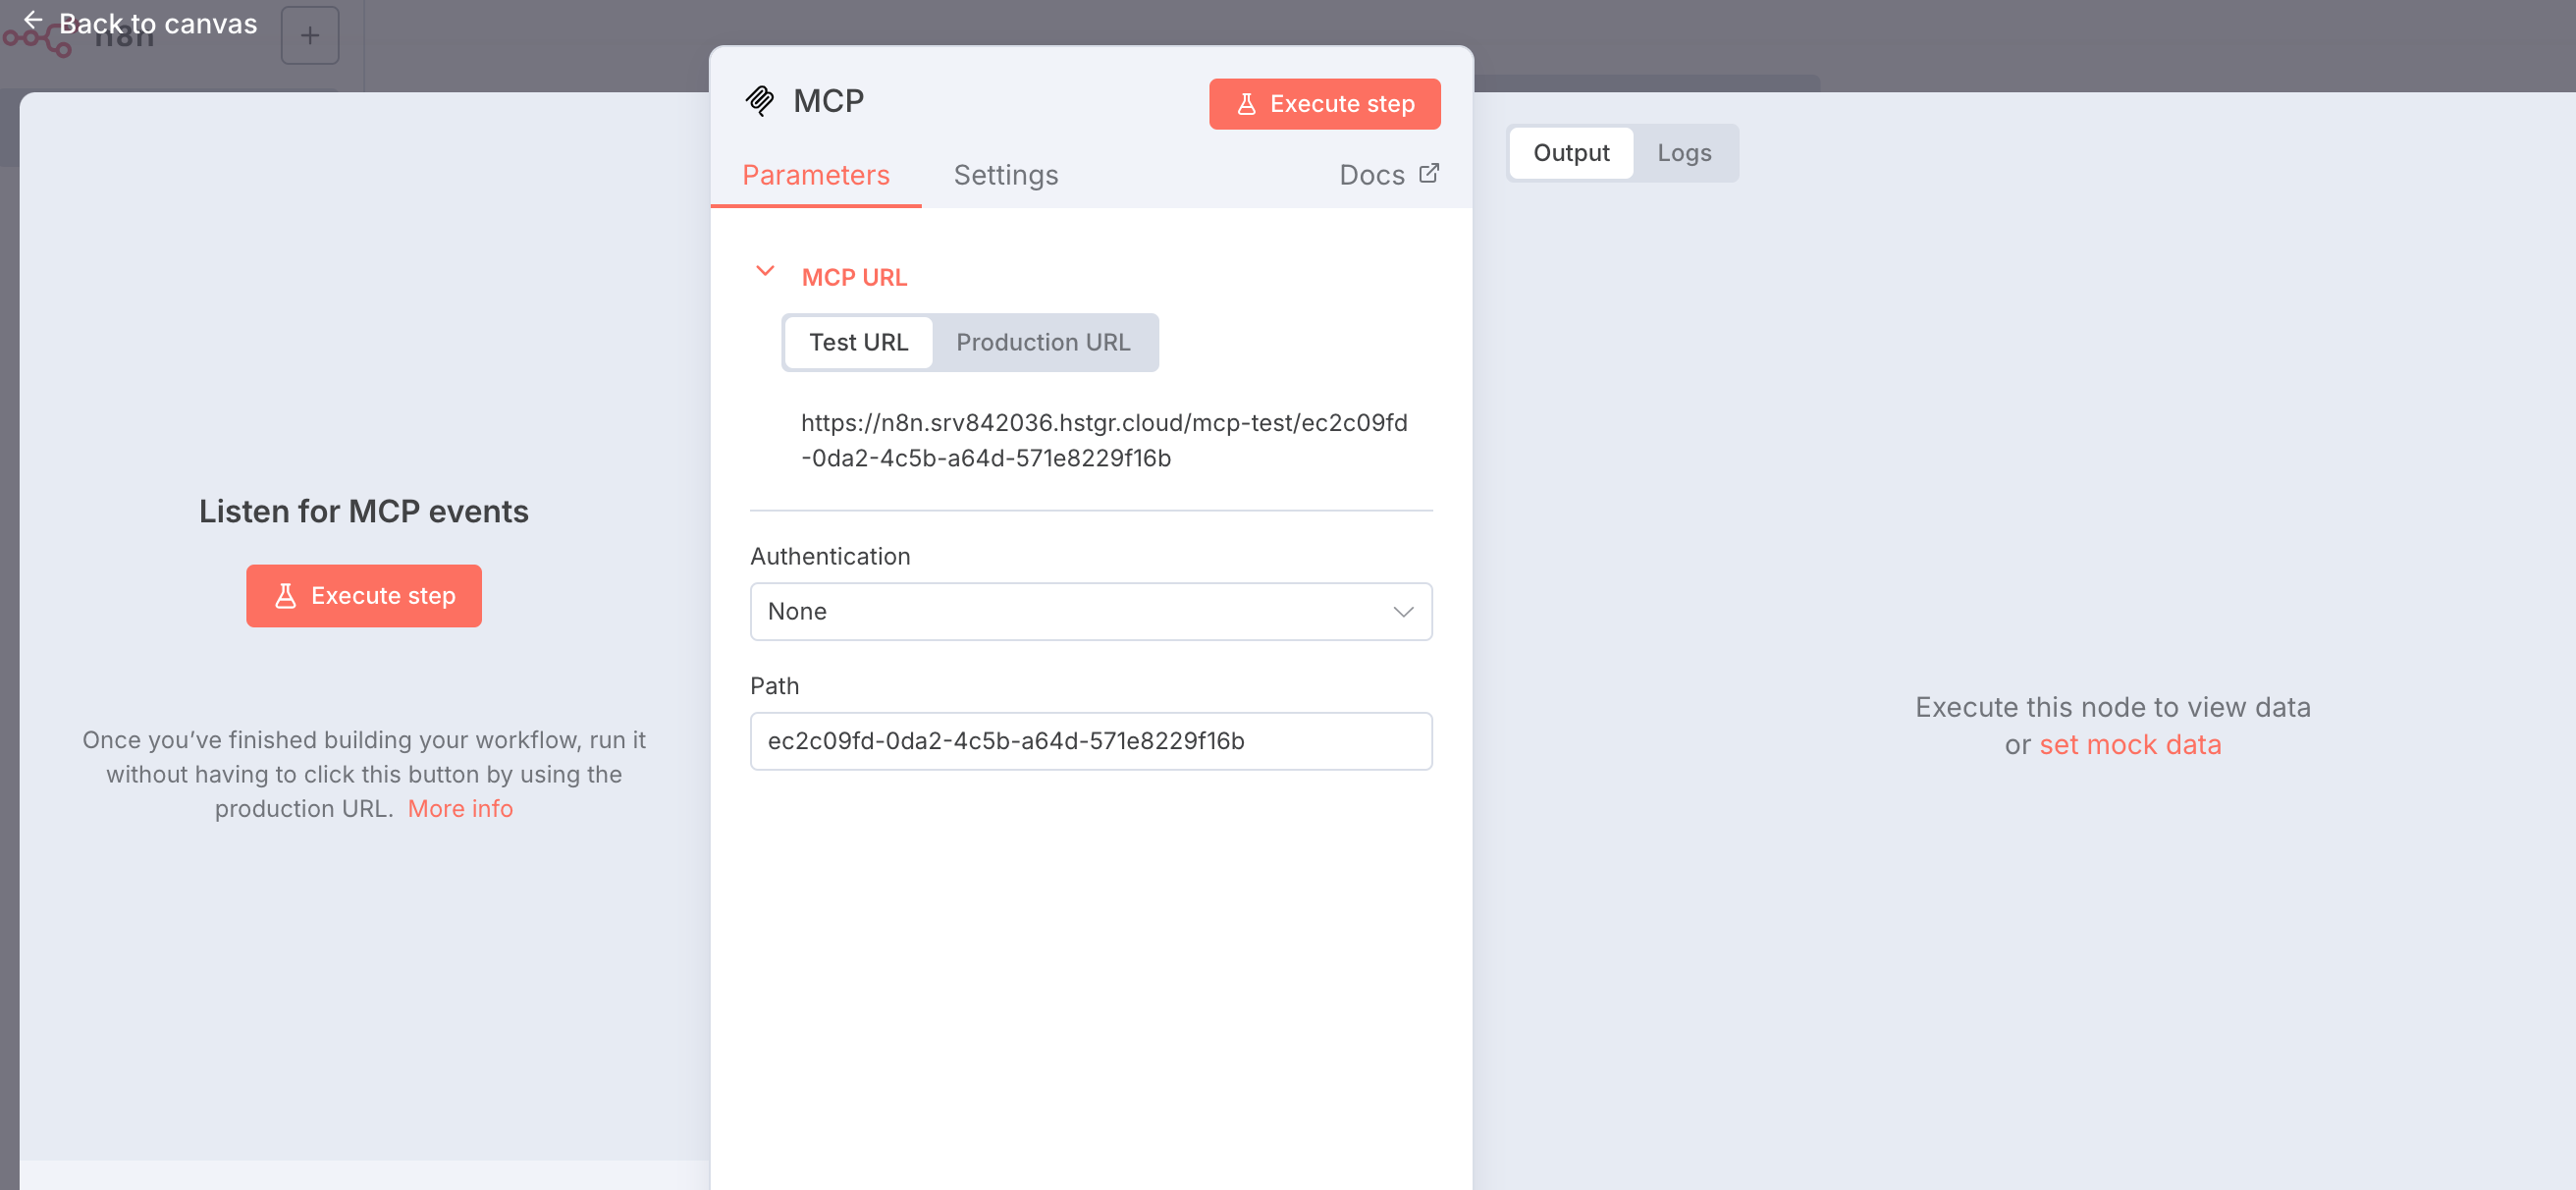Open the Parameters tab
Screen dimensions: 2576x1190
[x=815, y=175]
